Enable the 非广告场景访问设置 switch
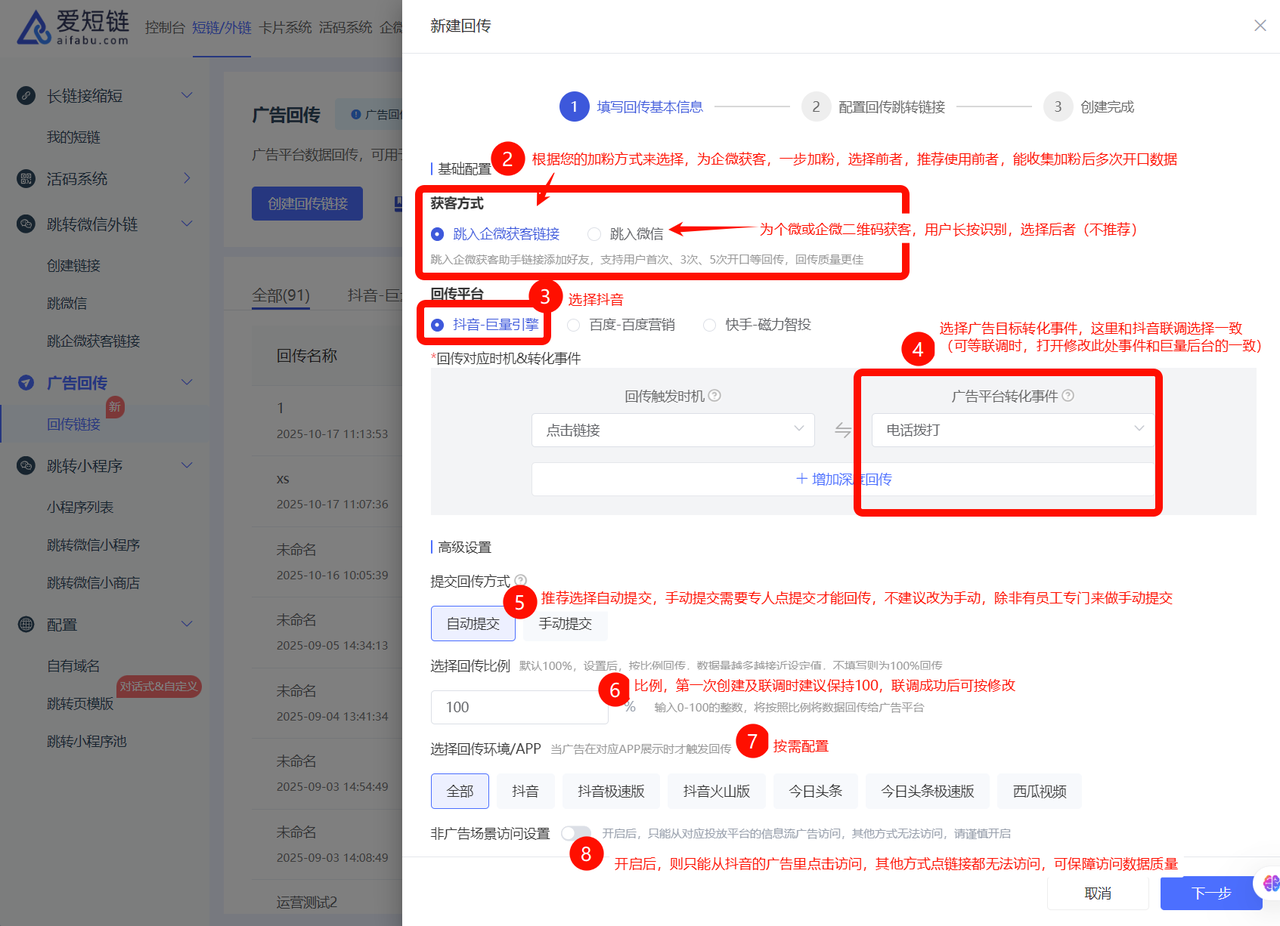The image size is (1280, 926). coord(575,833)
